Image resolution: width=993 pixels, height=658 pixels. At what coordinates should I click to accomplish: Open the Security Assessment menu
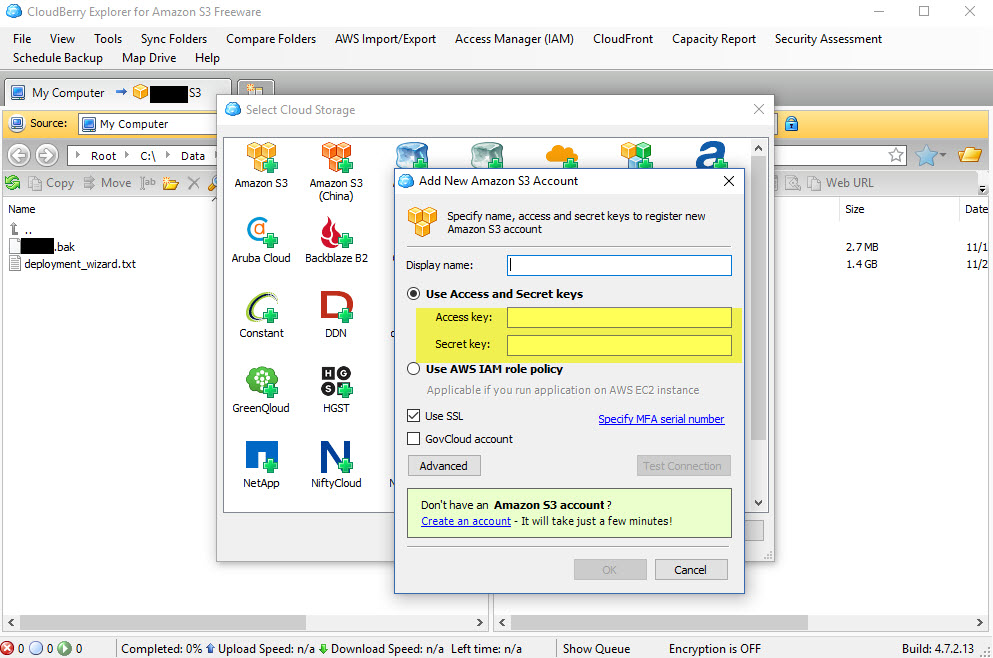(x=828, y=39)
